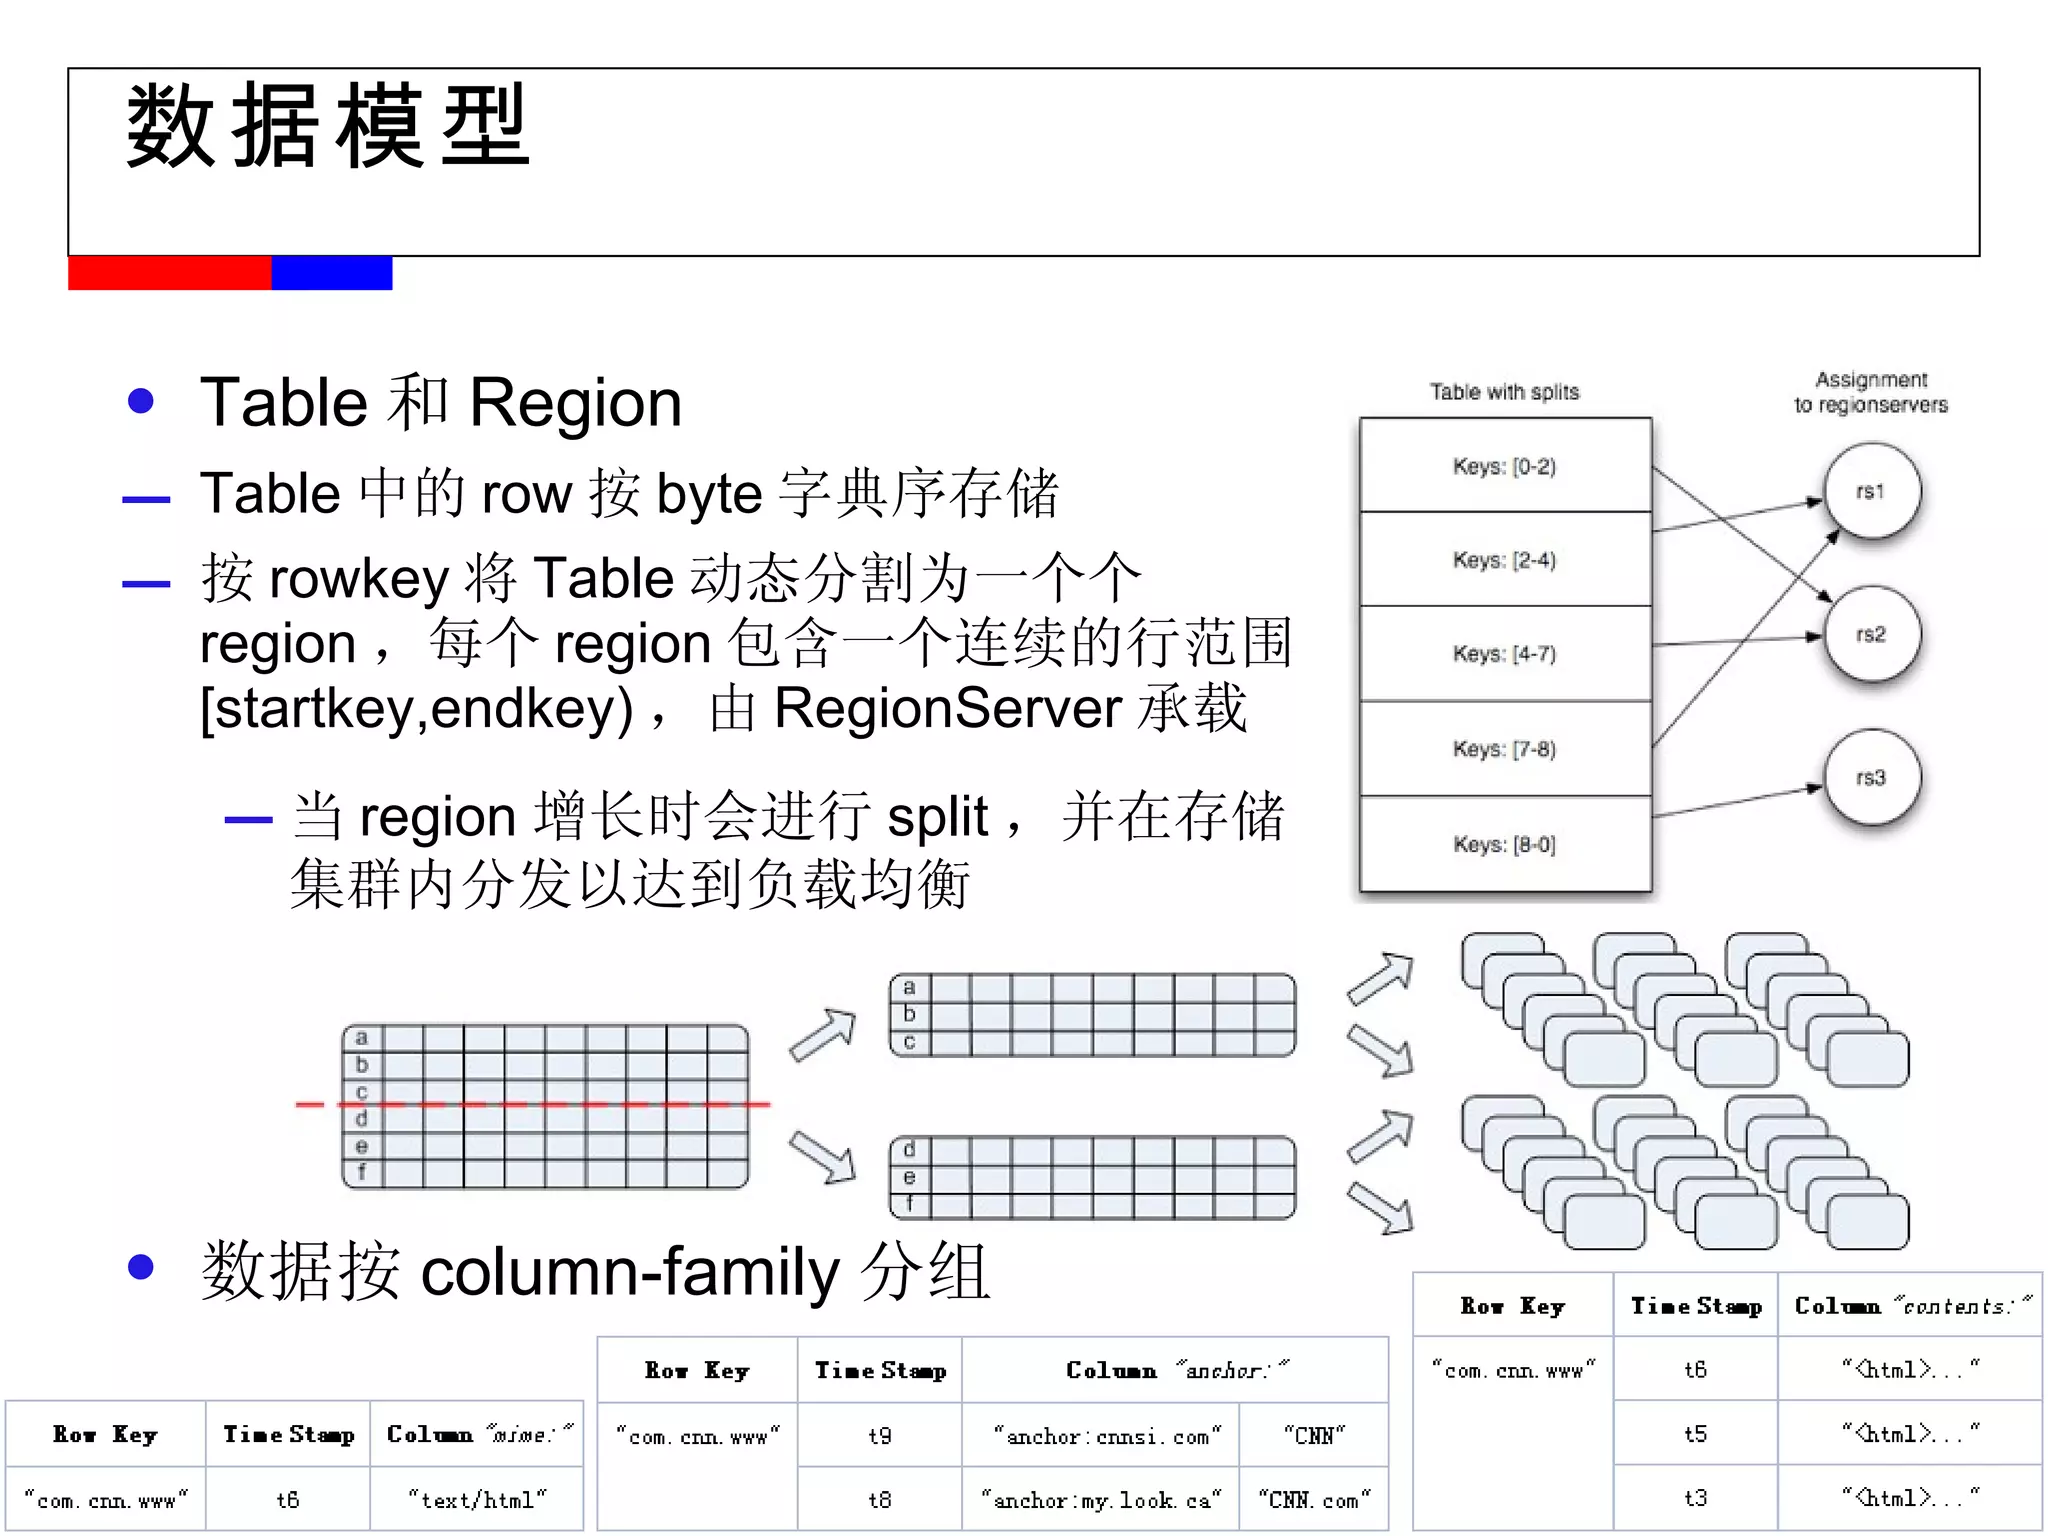
Task: Click the "CNN.com" anchor value cell
Action: point(1314,1499)
